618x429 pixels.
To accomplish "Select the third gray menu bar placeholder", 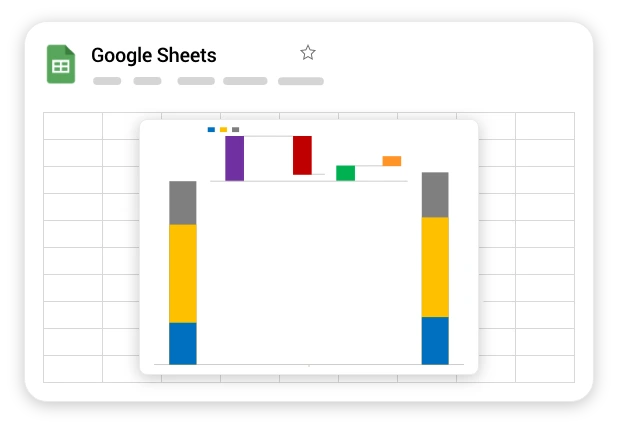I will [x=196, y=81].
